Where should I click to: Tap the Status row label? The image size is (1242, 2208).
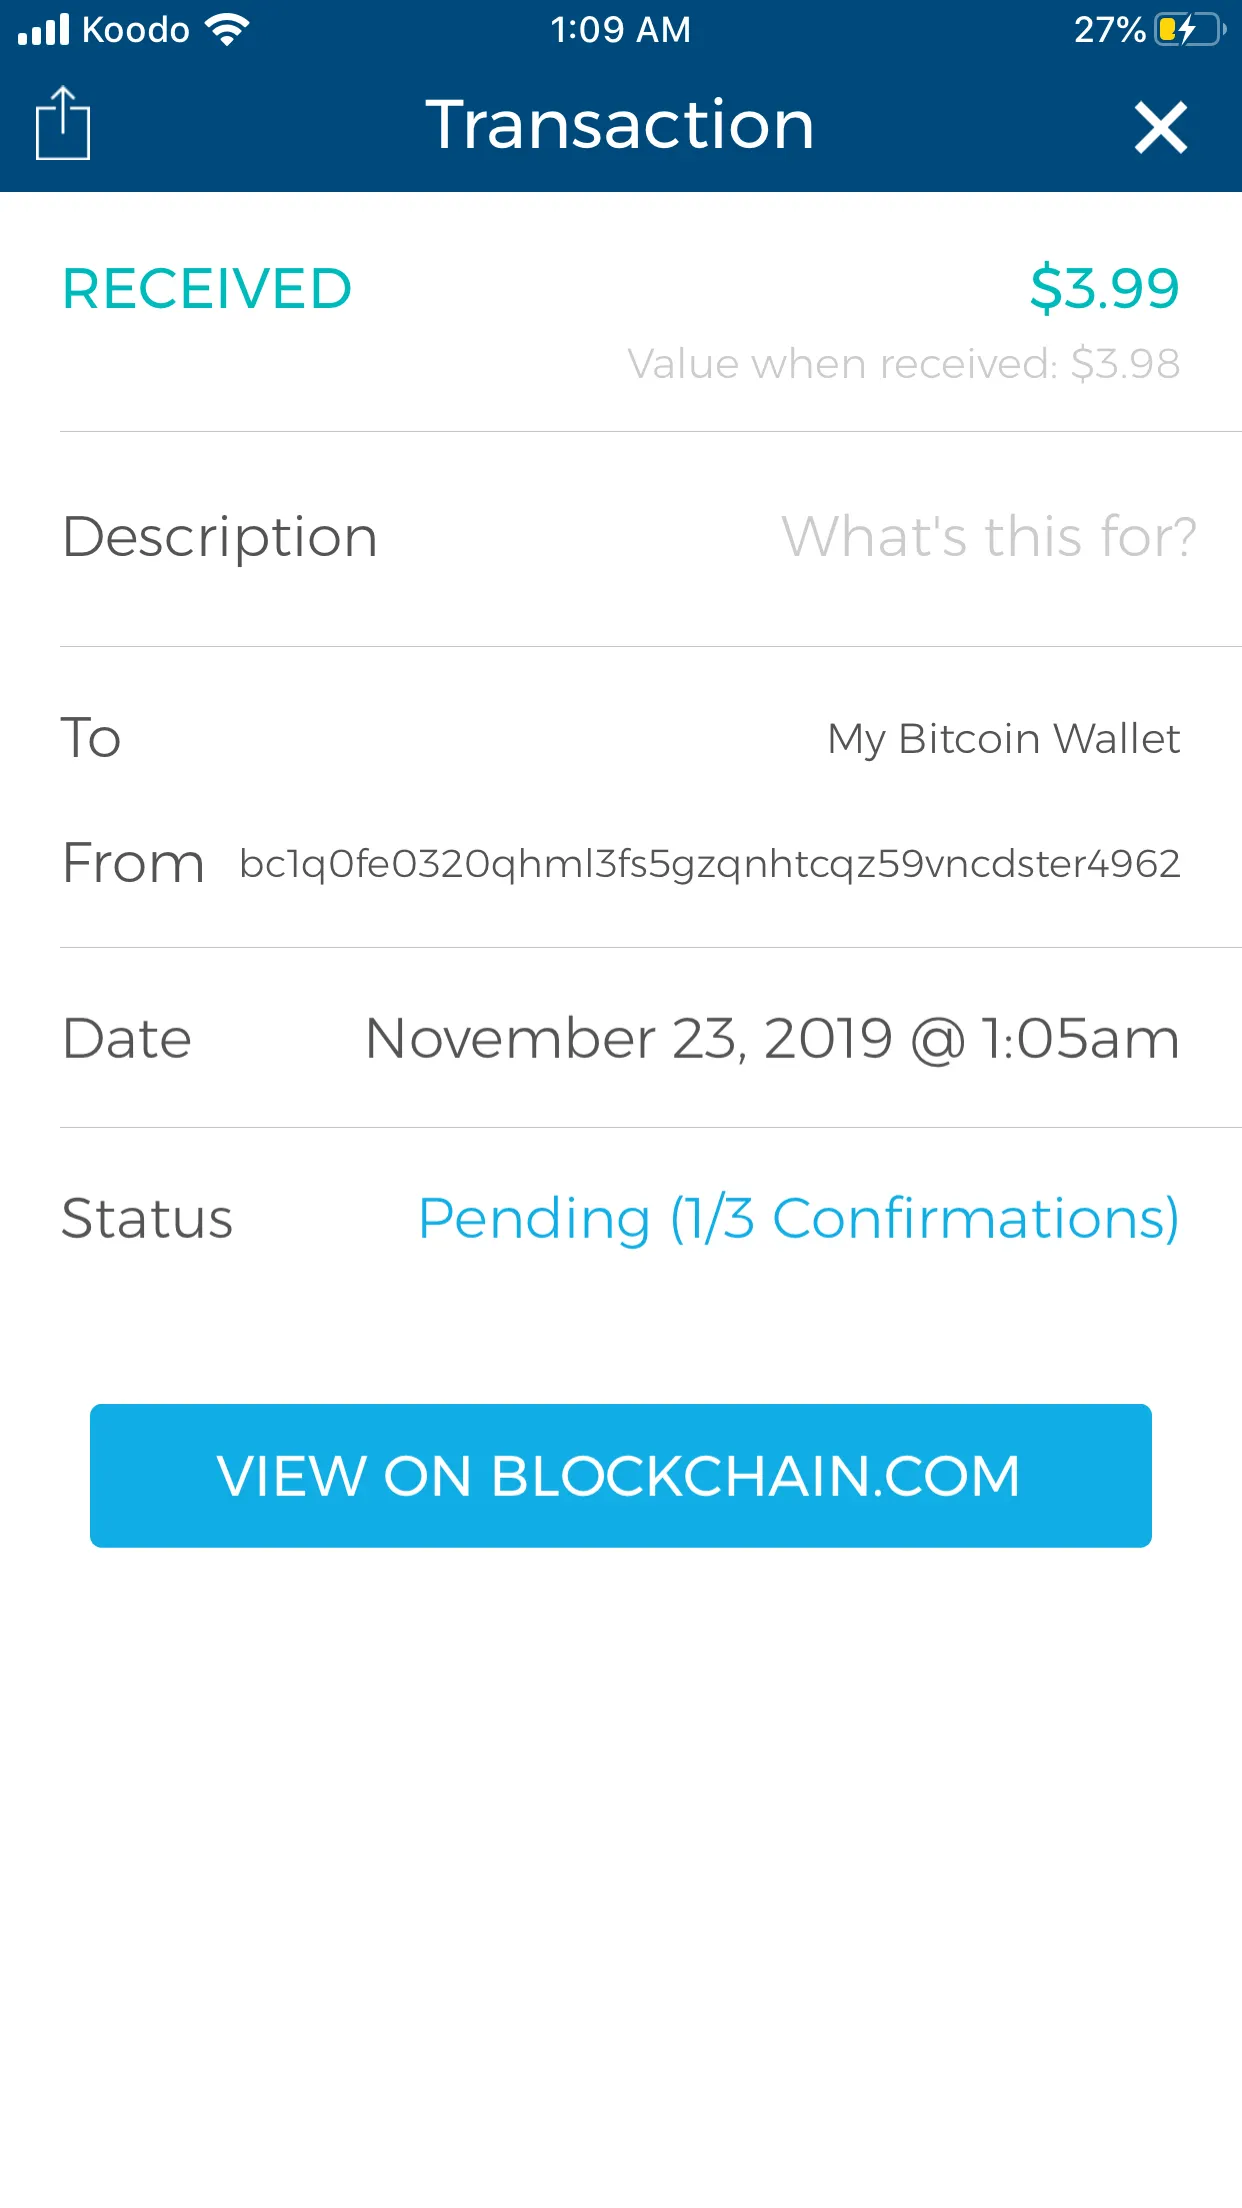pyautogui.click(x=147, y=1218)
